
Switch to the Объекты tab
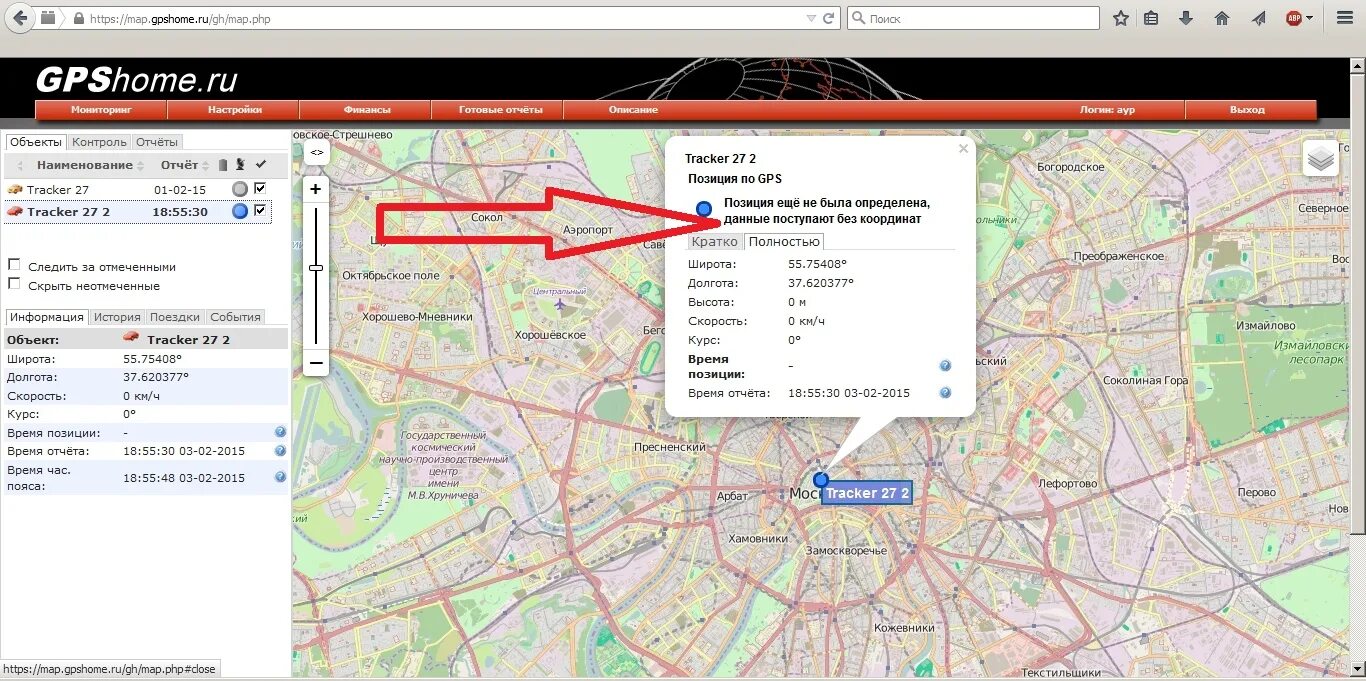pyautogui.click(x=36, y=142)
